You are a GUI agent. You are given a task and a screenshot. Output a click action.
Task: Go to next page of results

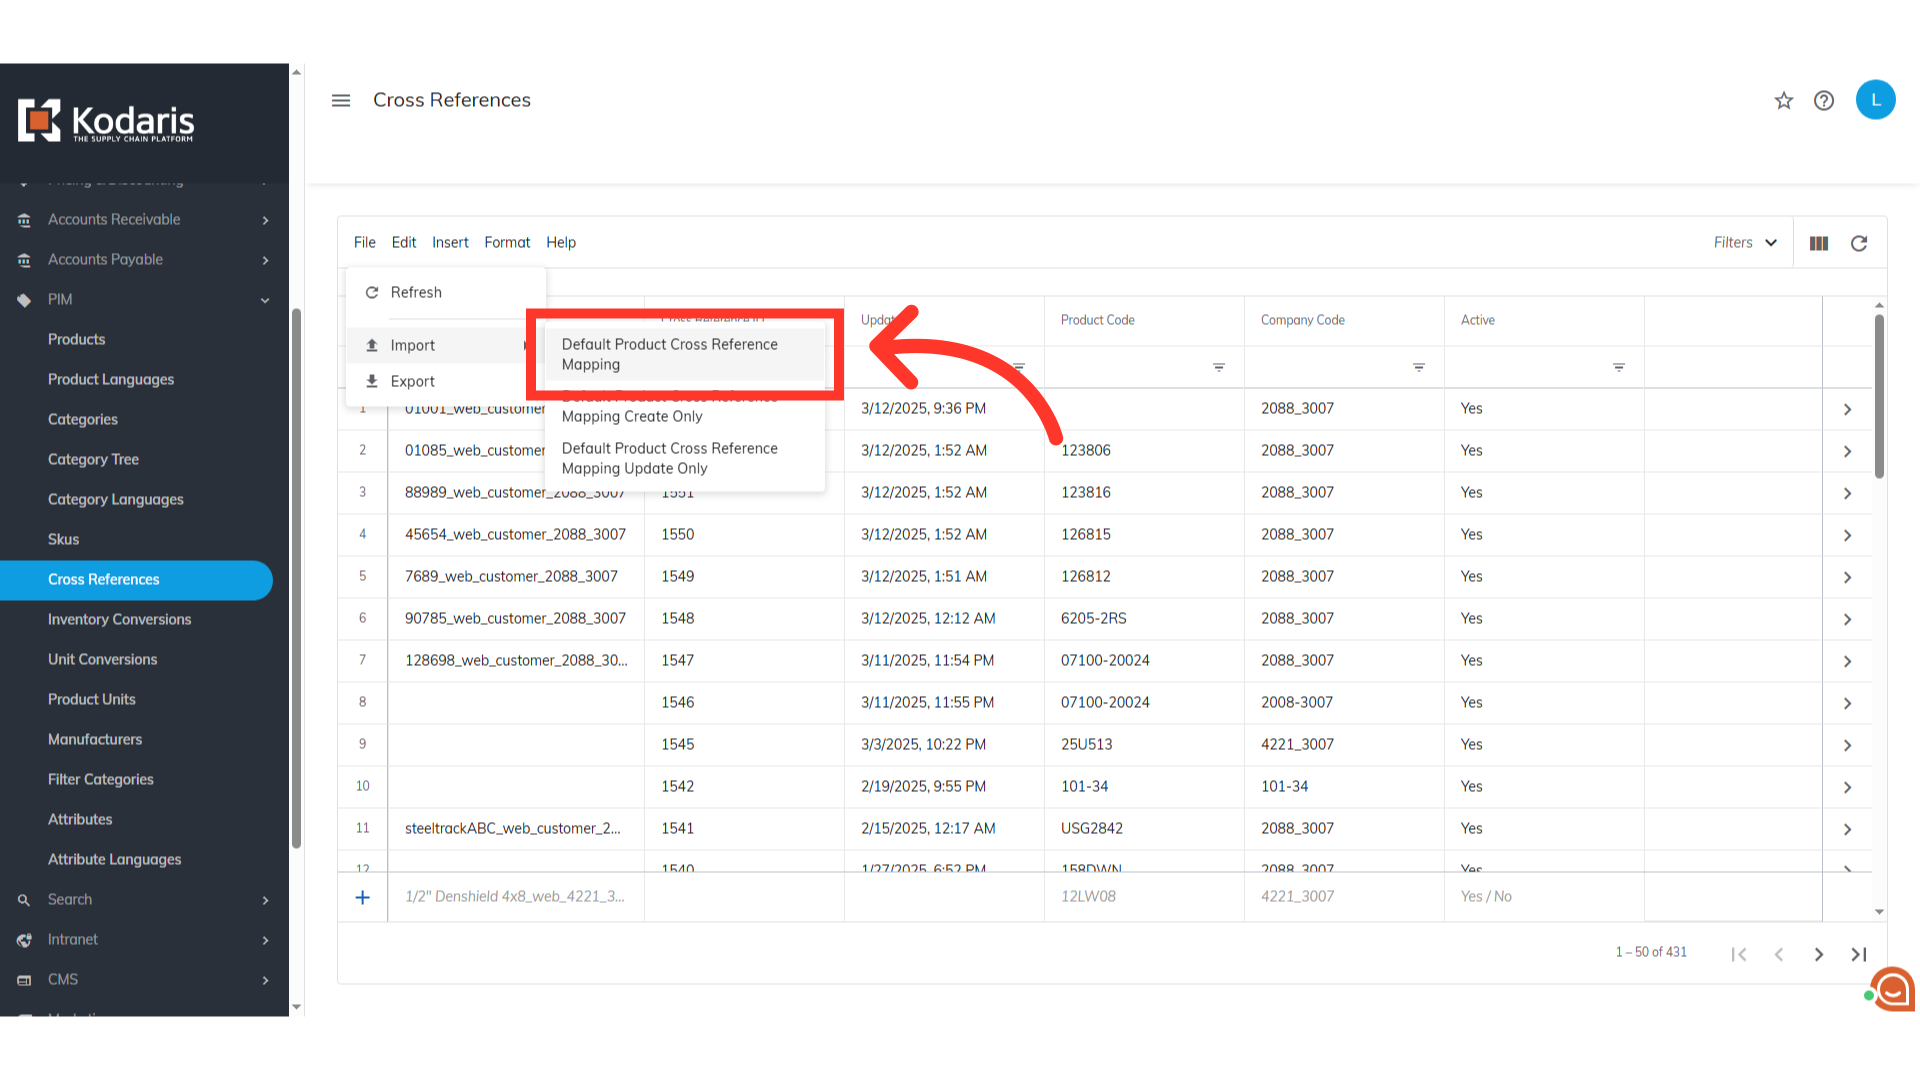coord(1819,954)
